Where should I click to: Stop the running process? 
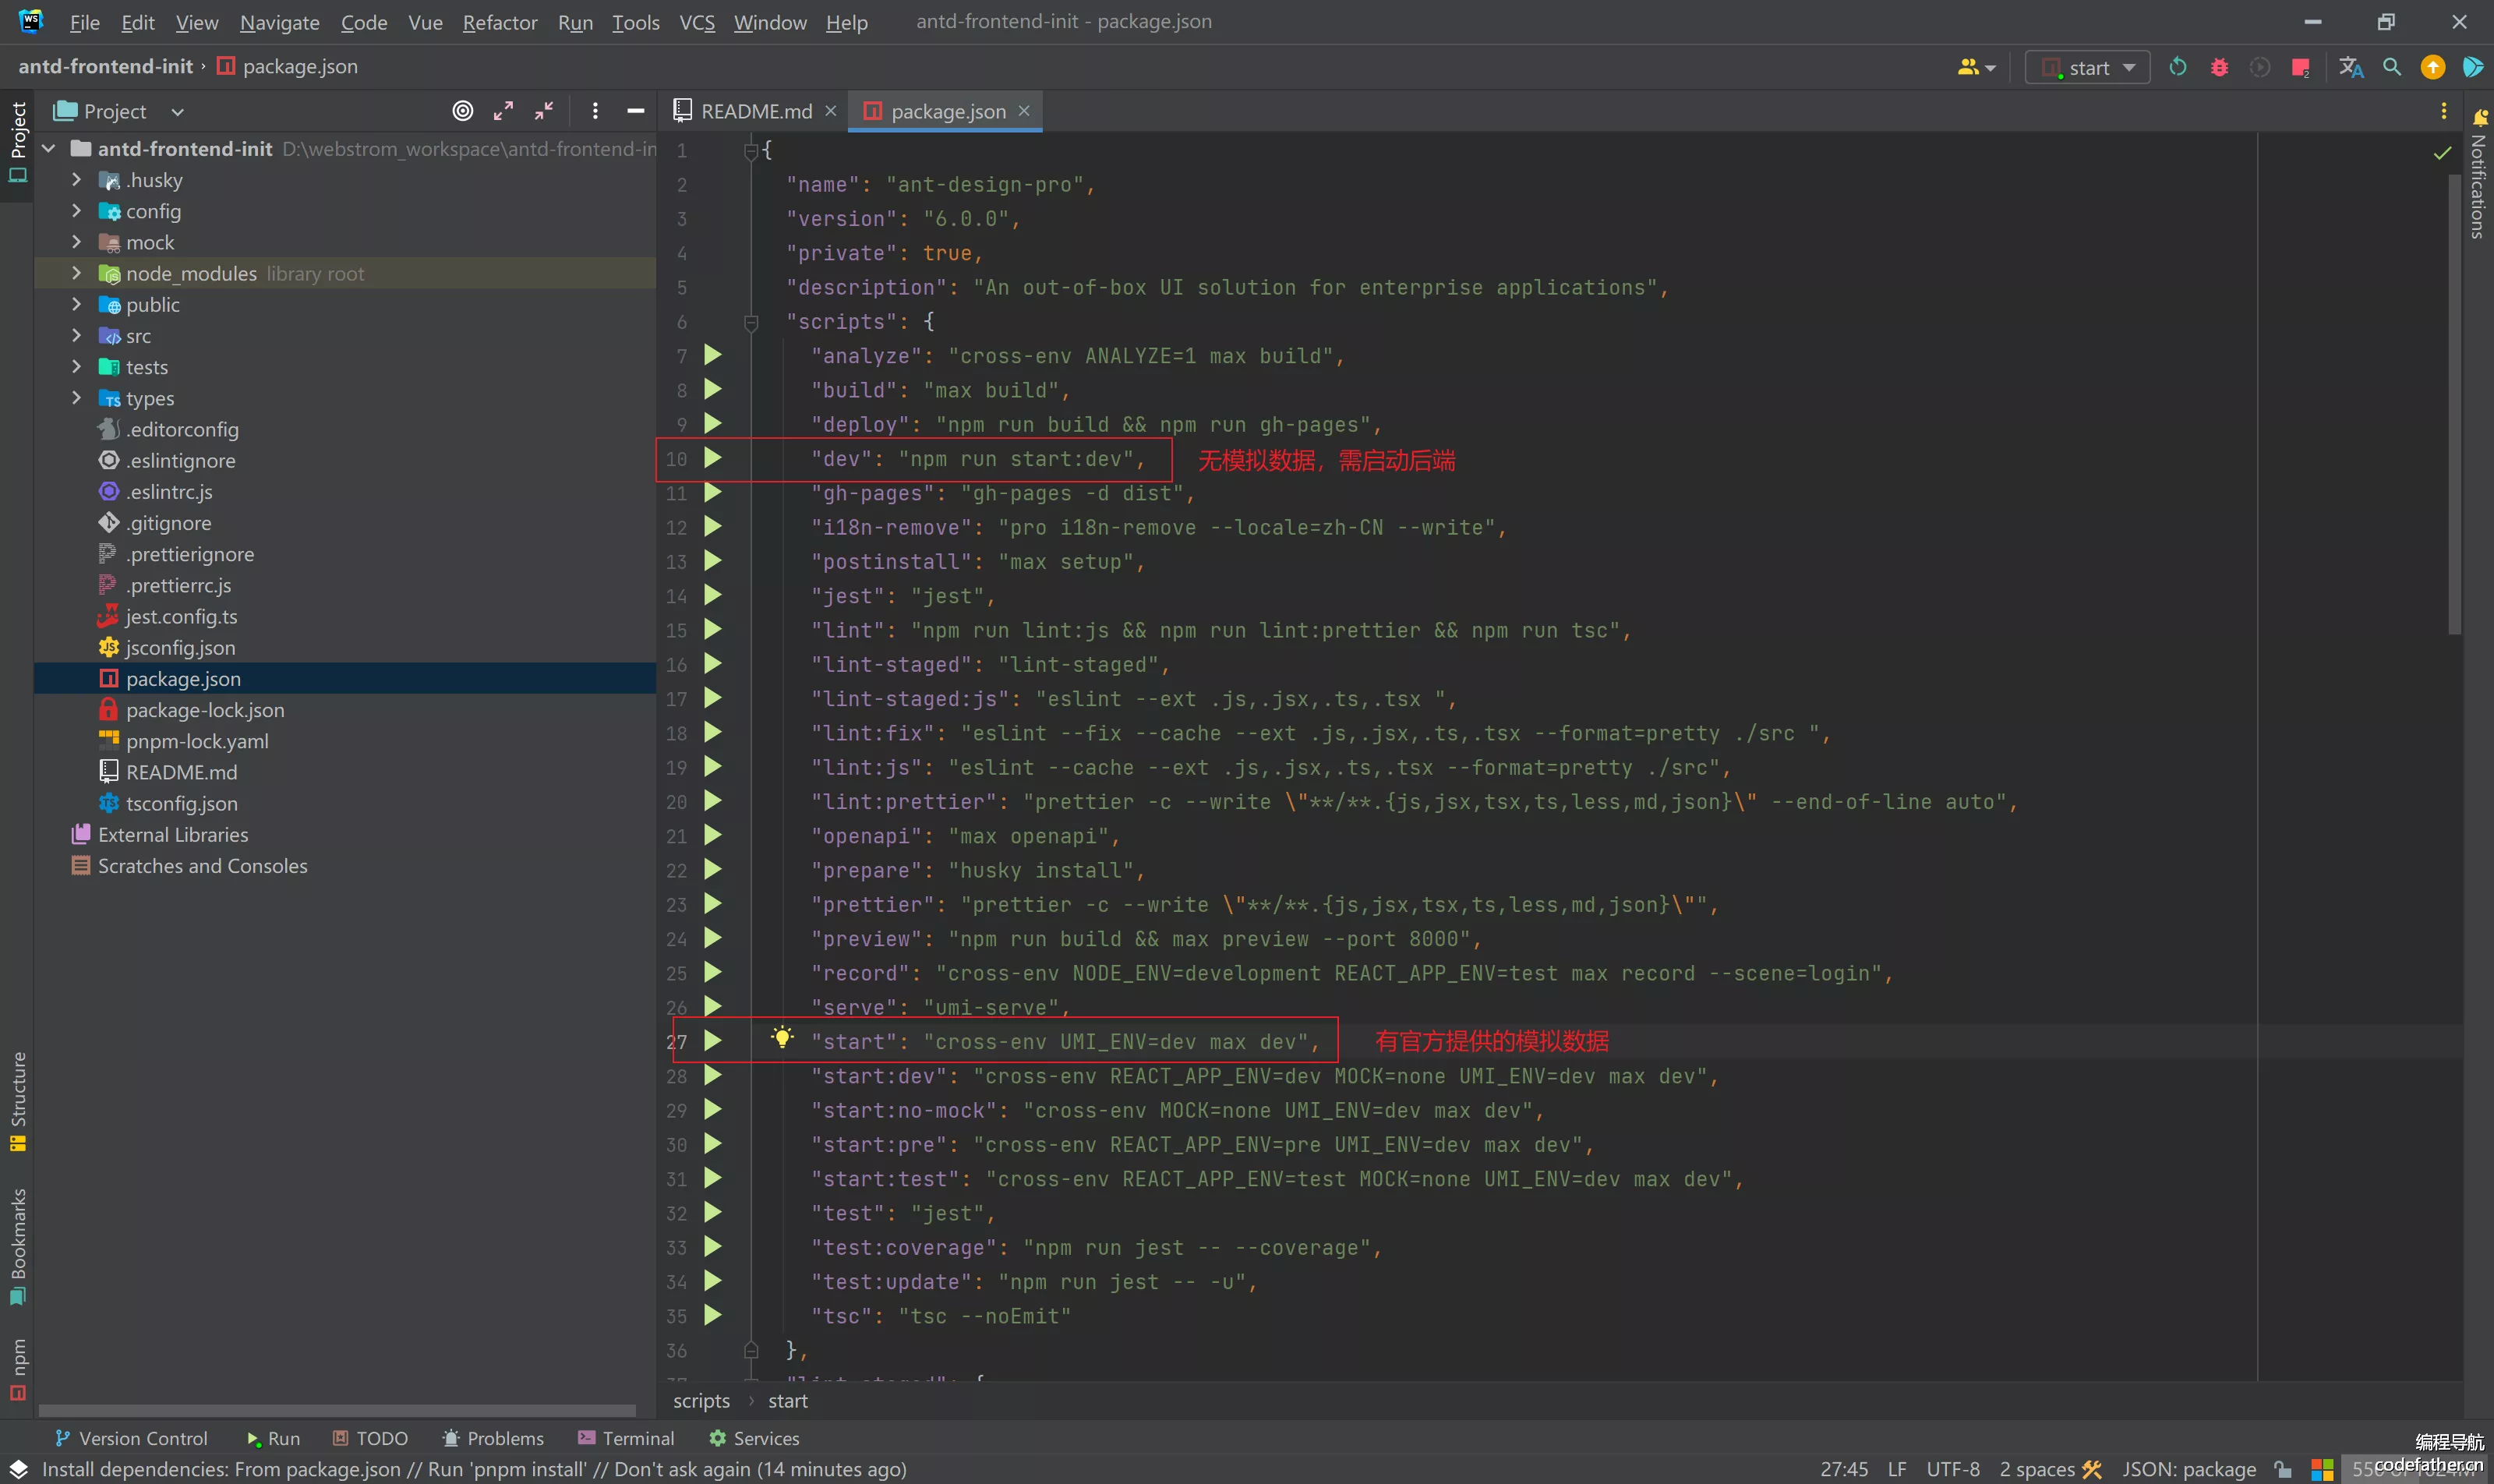point(2300,67)
